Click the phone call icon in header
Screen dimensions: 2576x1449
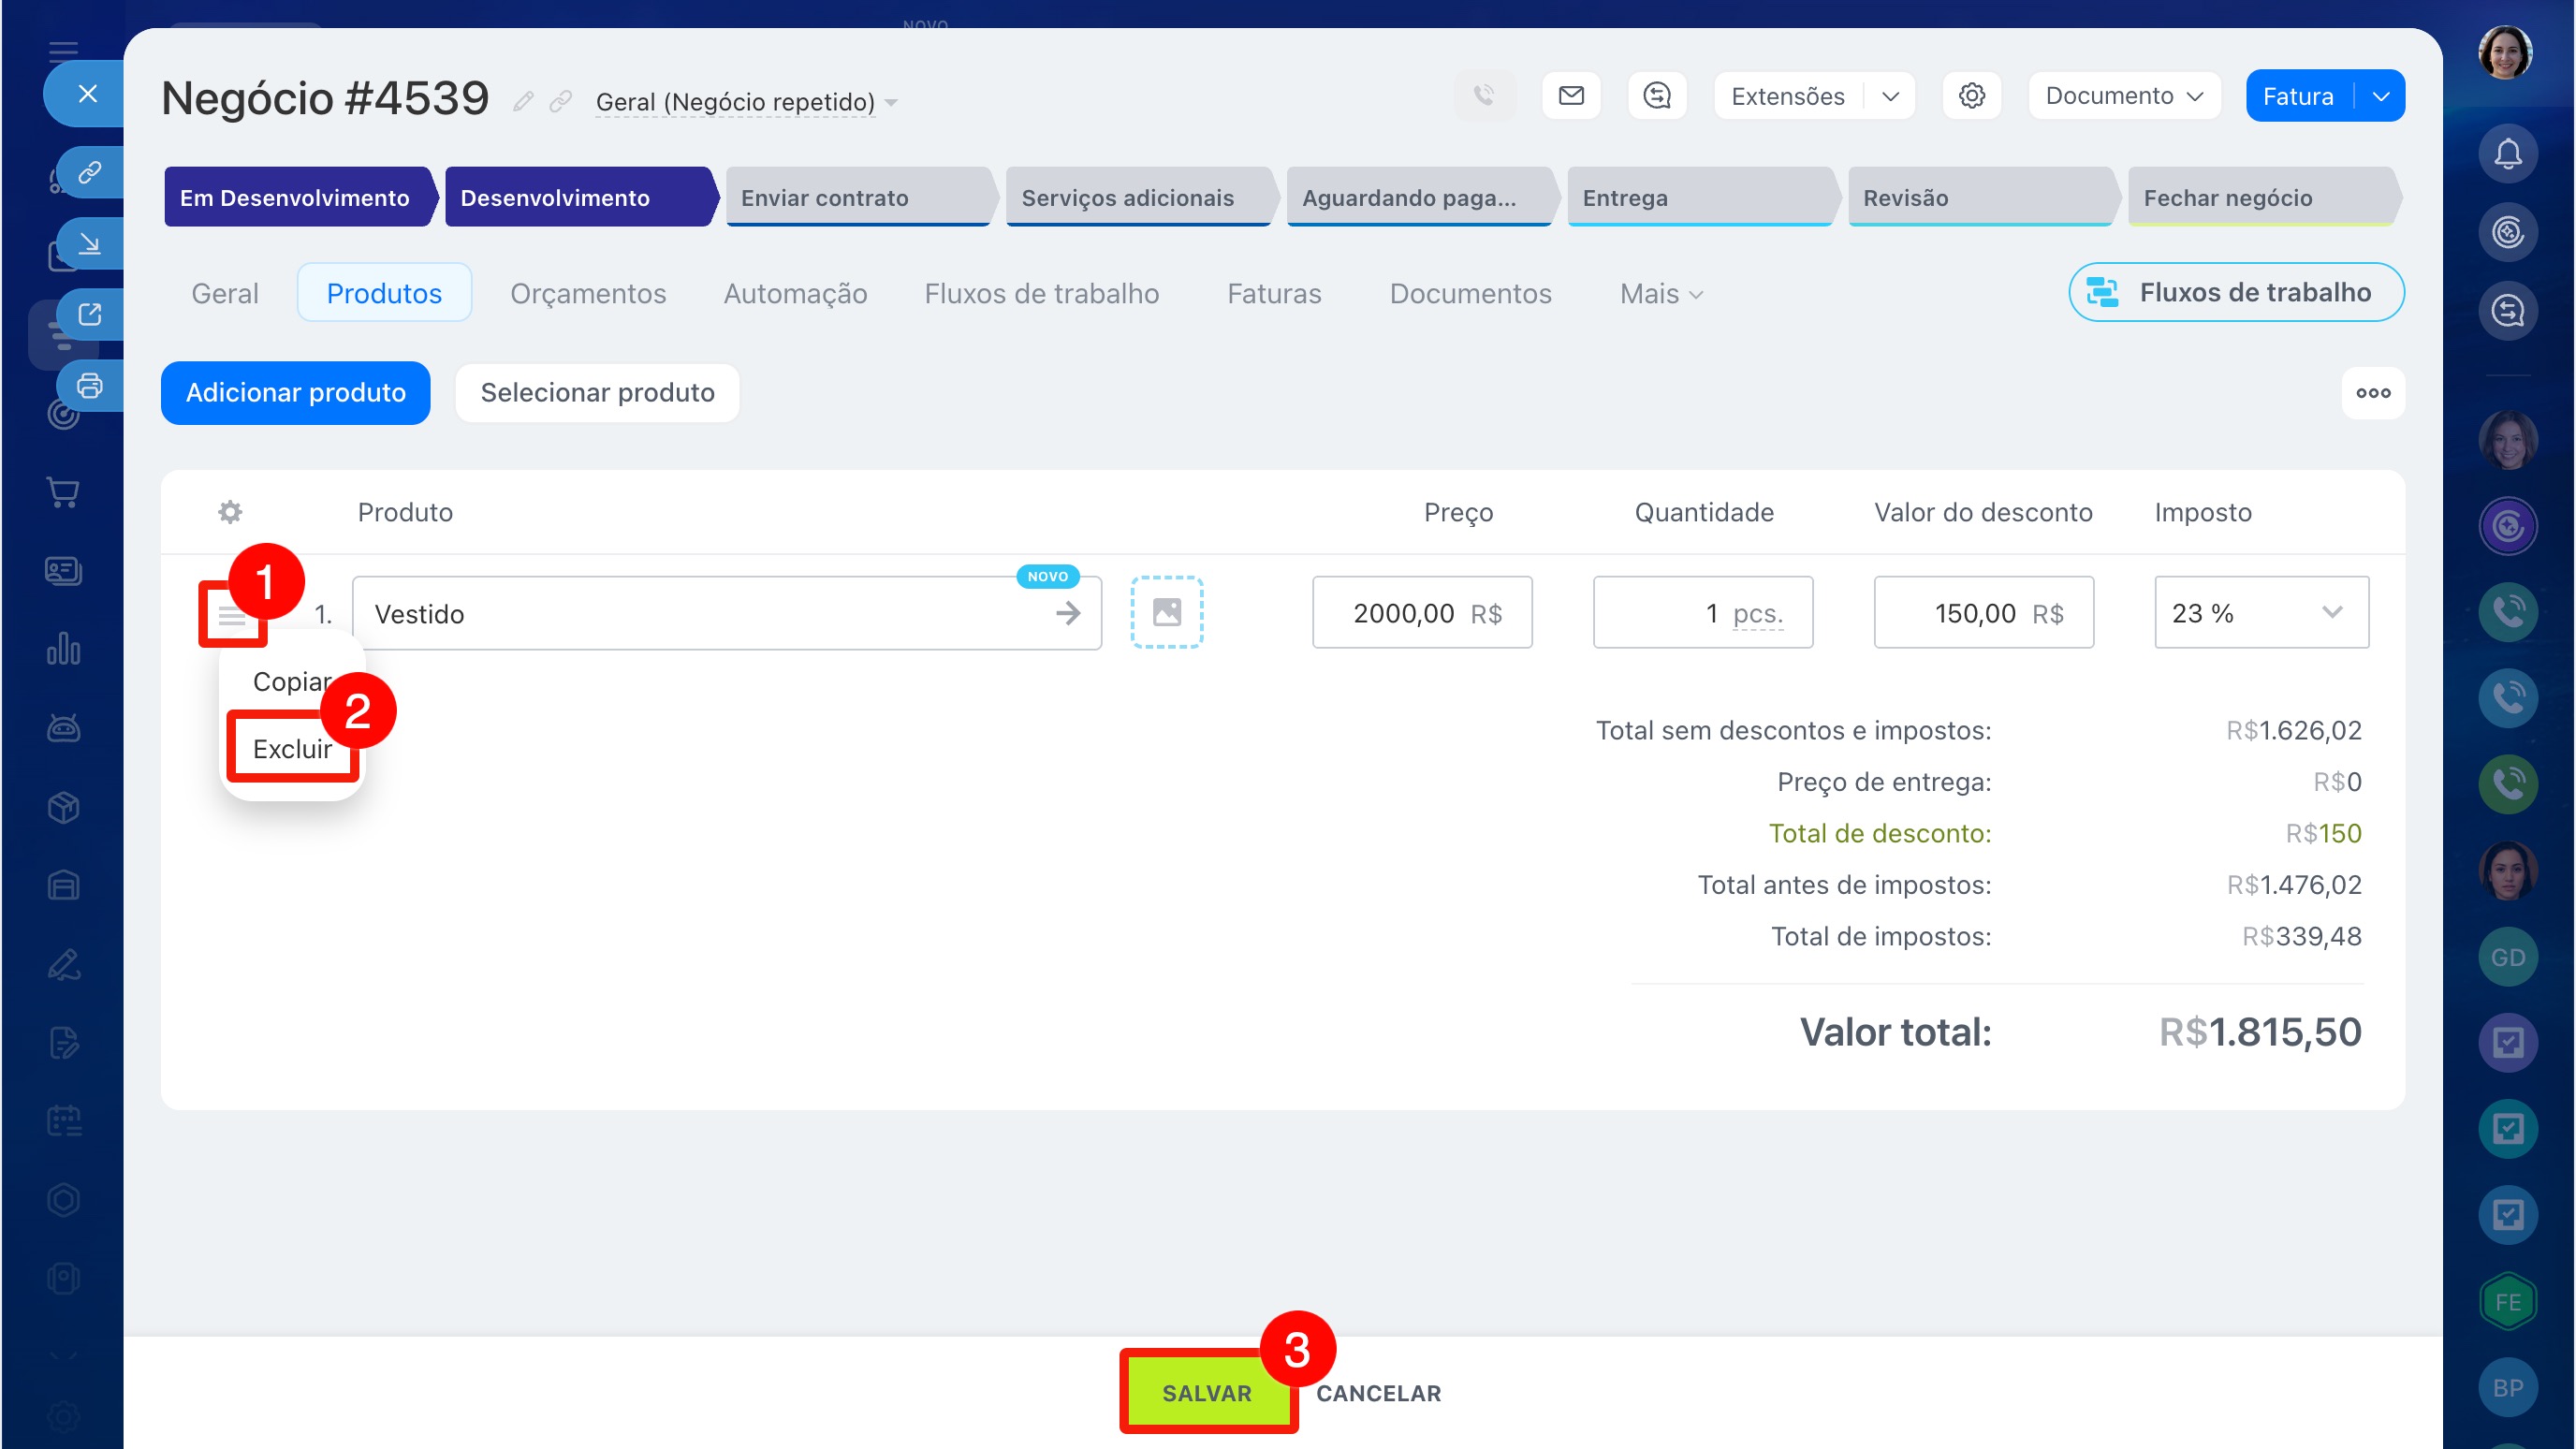pyautogui.click(x=1484, y=96)
